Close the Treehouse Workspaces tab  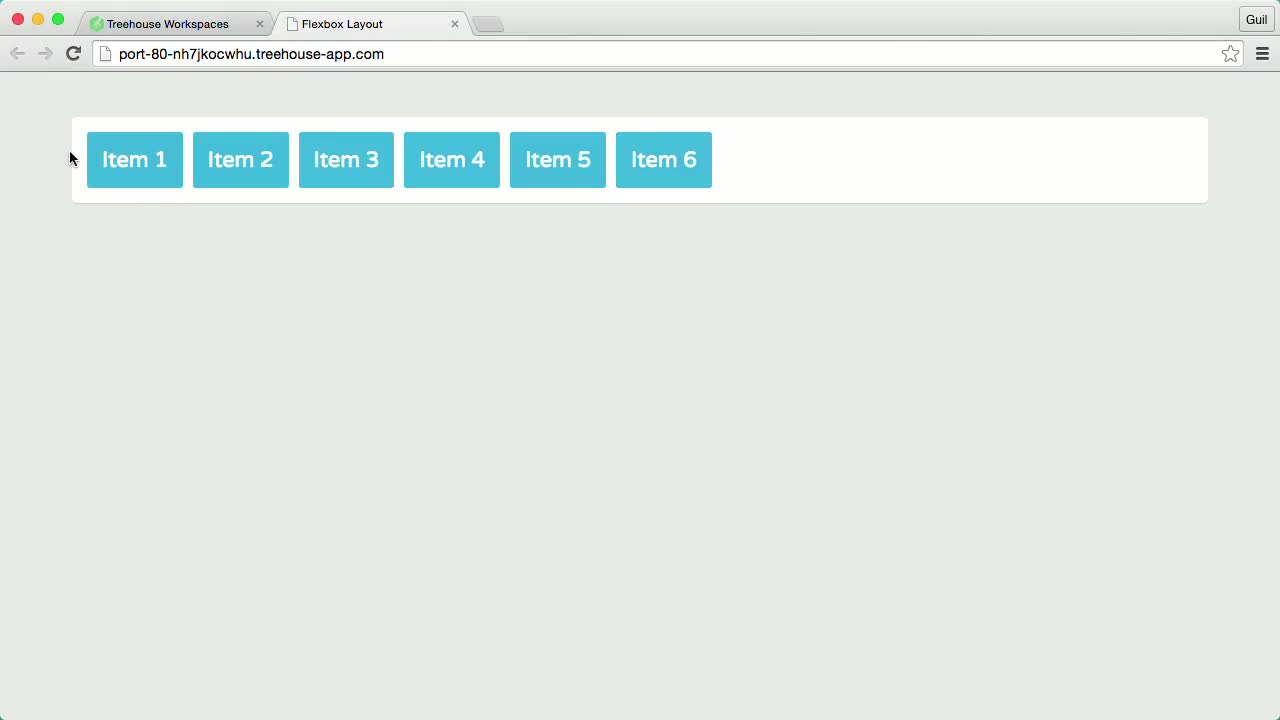coord(259,23)
